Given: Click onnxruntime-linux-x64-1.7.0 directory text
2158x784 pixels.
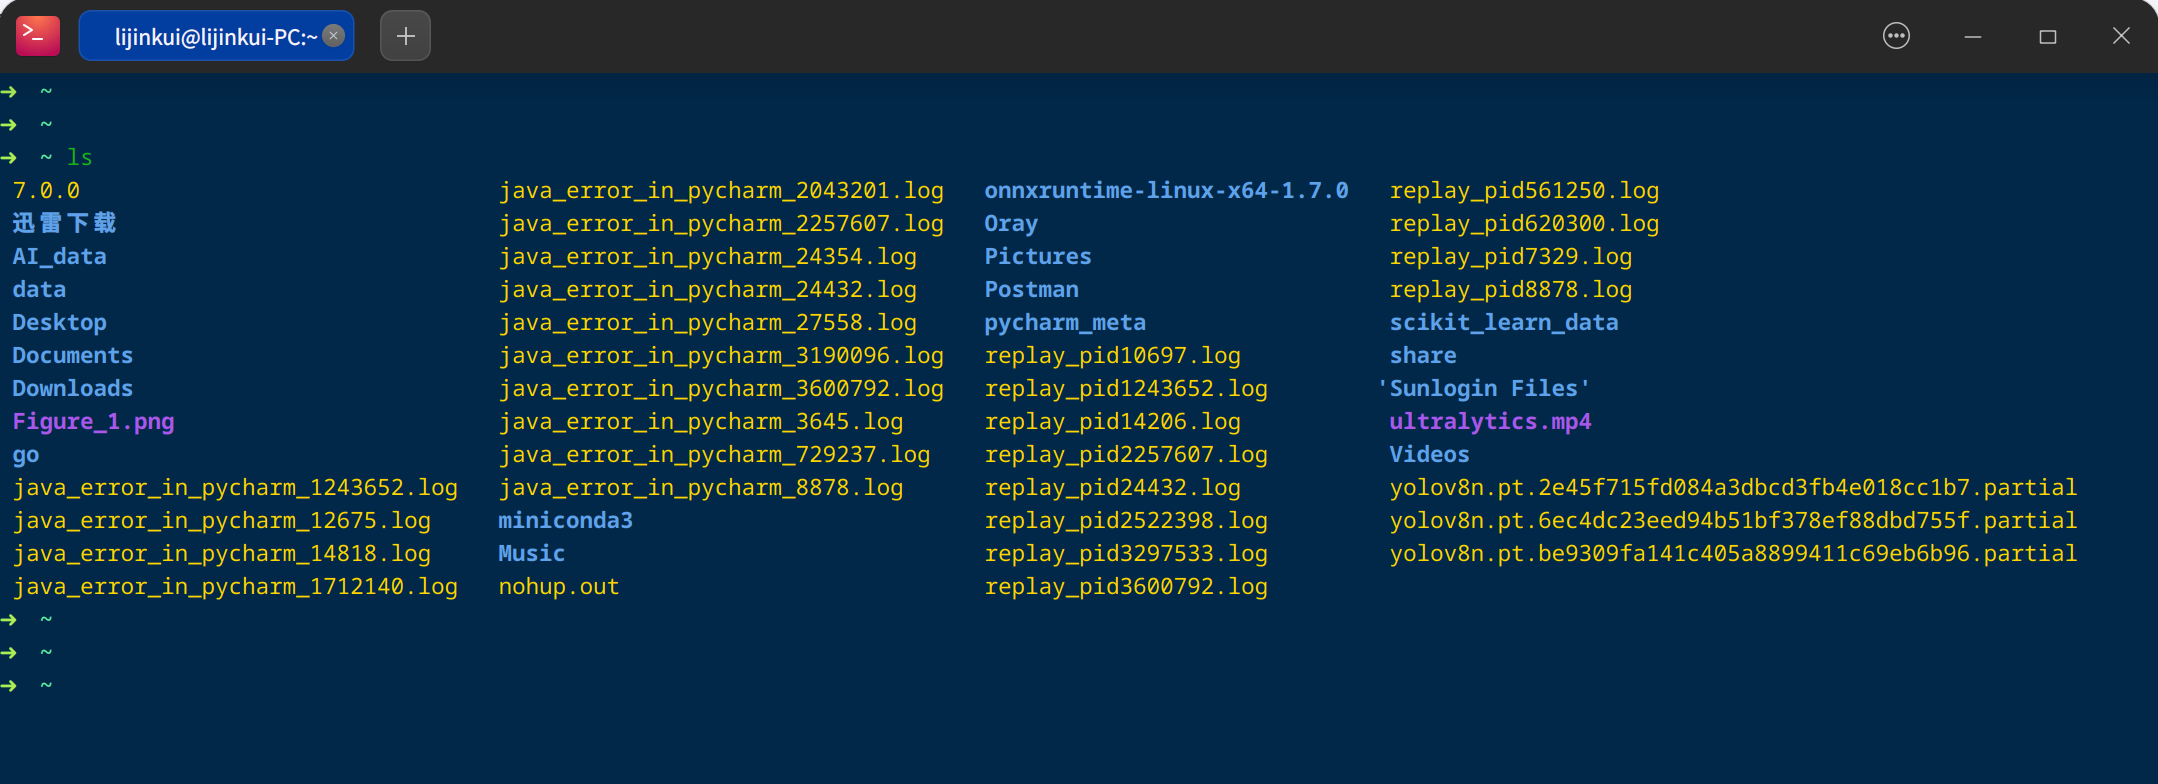Looking at the screenshot, I should tap(1166, 190).
